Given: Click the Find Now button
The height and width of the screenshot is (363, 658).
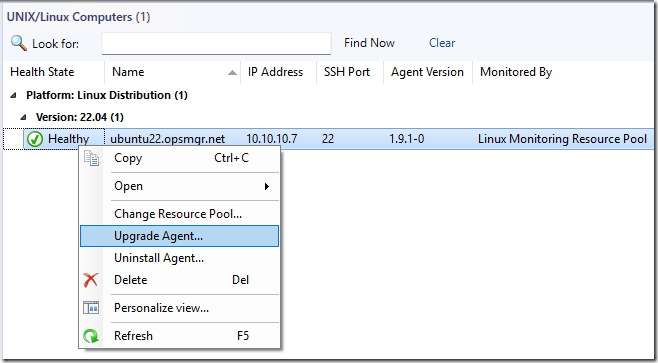Looking at the screenshot, I should pos(369,43).
